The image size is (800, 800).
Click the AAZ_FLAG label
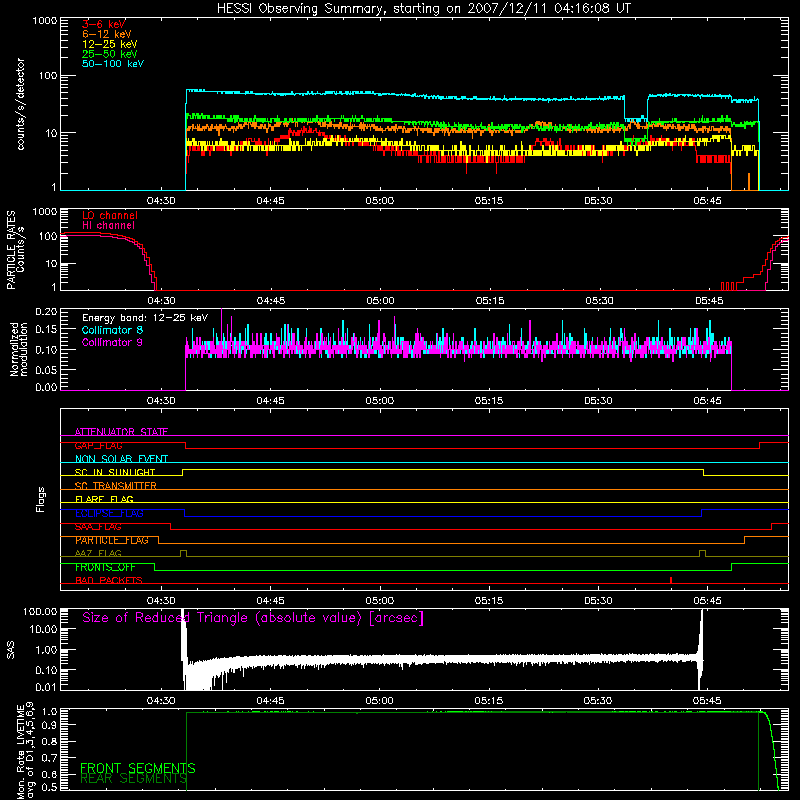click(x=98, y=553)
